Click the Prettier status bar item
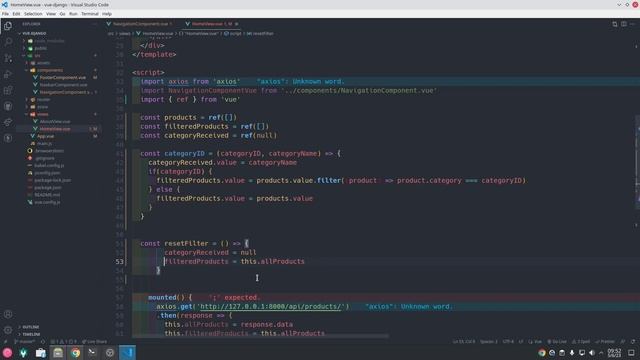Screen dimensions: 640x360 605,342
